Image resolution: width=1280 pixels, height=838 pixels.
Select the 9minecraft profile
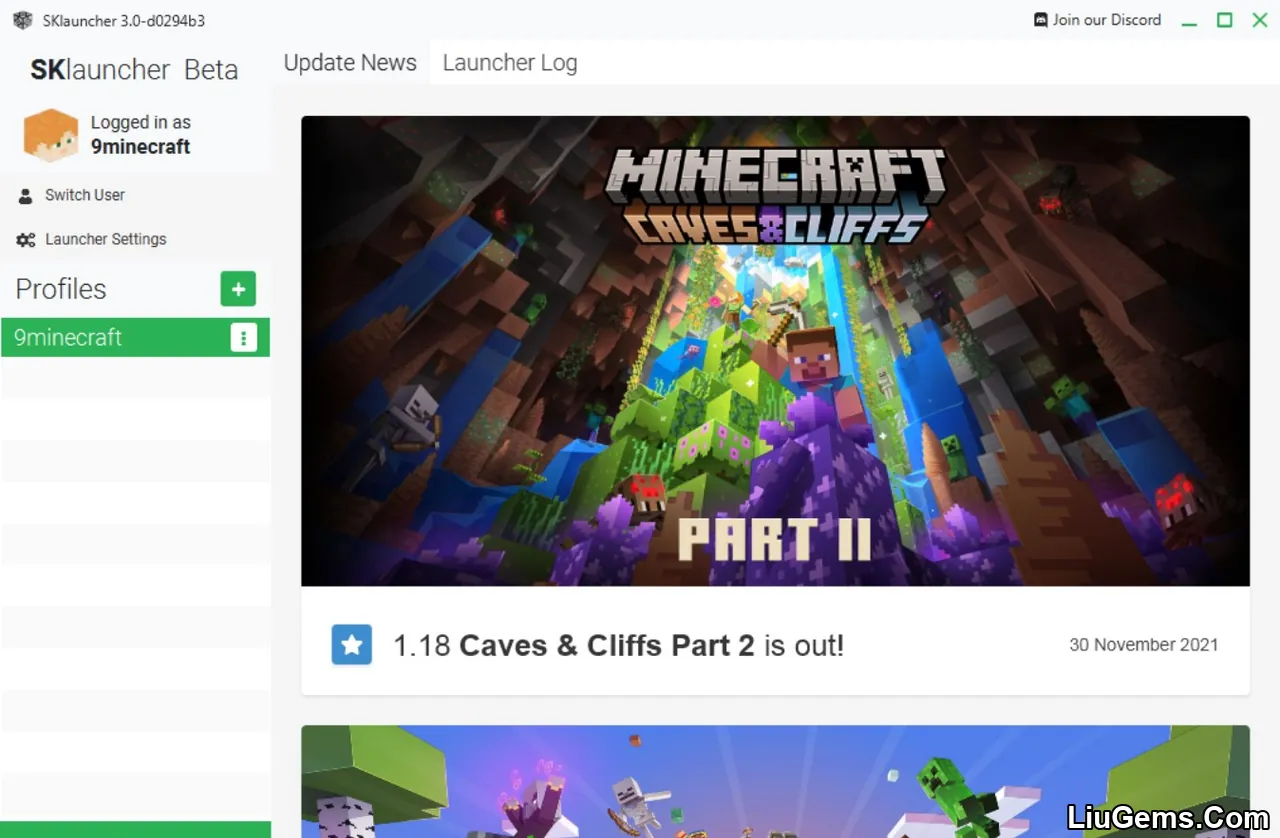click(x=135, y=337)
